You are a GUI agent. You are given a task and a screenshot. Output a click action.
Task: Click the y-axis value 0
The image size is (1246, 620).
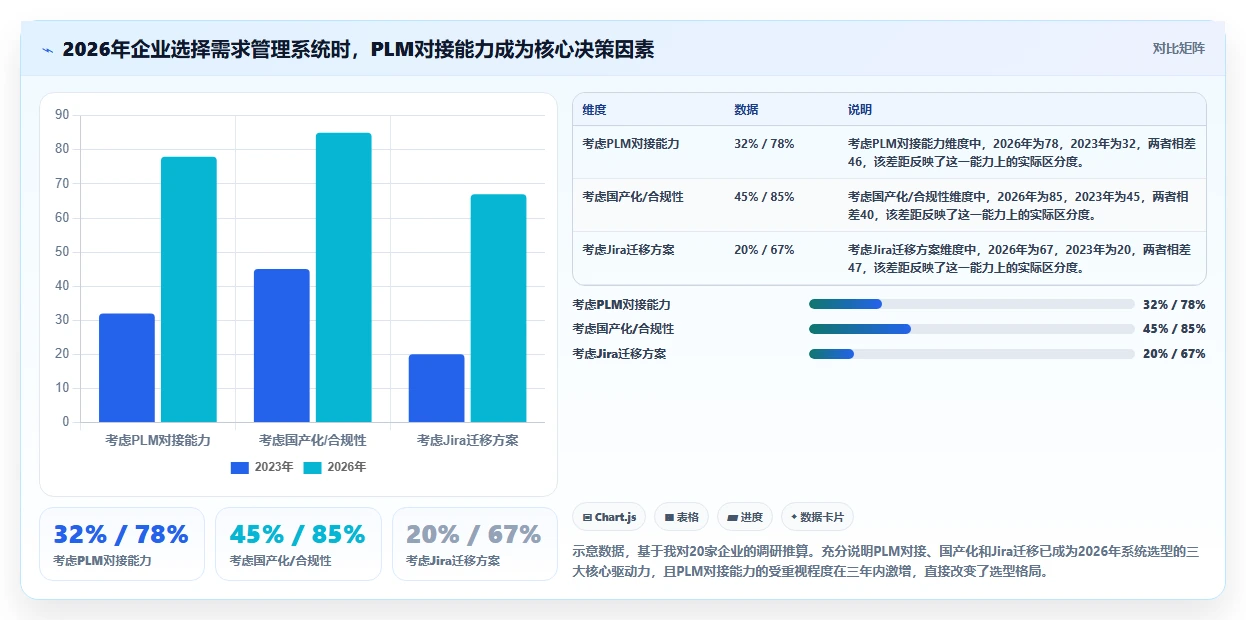coord(66,422)
